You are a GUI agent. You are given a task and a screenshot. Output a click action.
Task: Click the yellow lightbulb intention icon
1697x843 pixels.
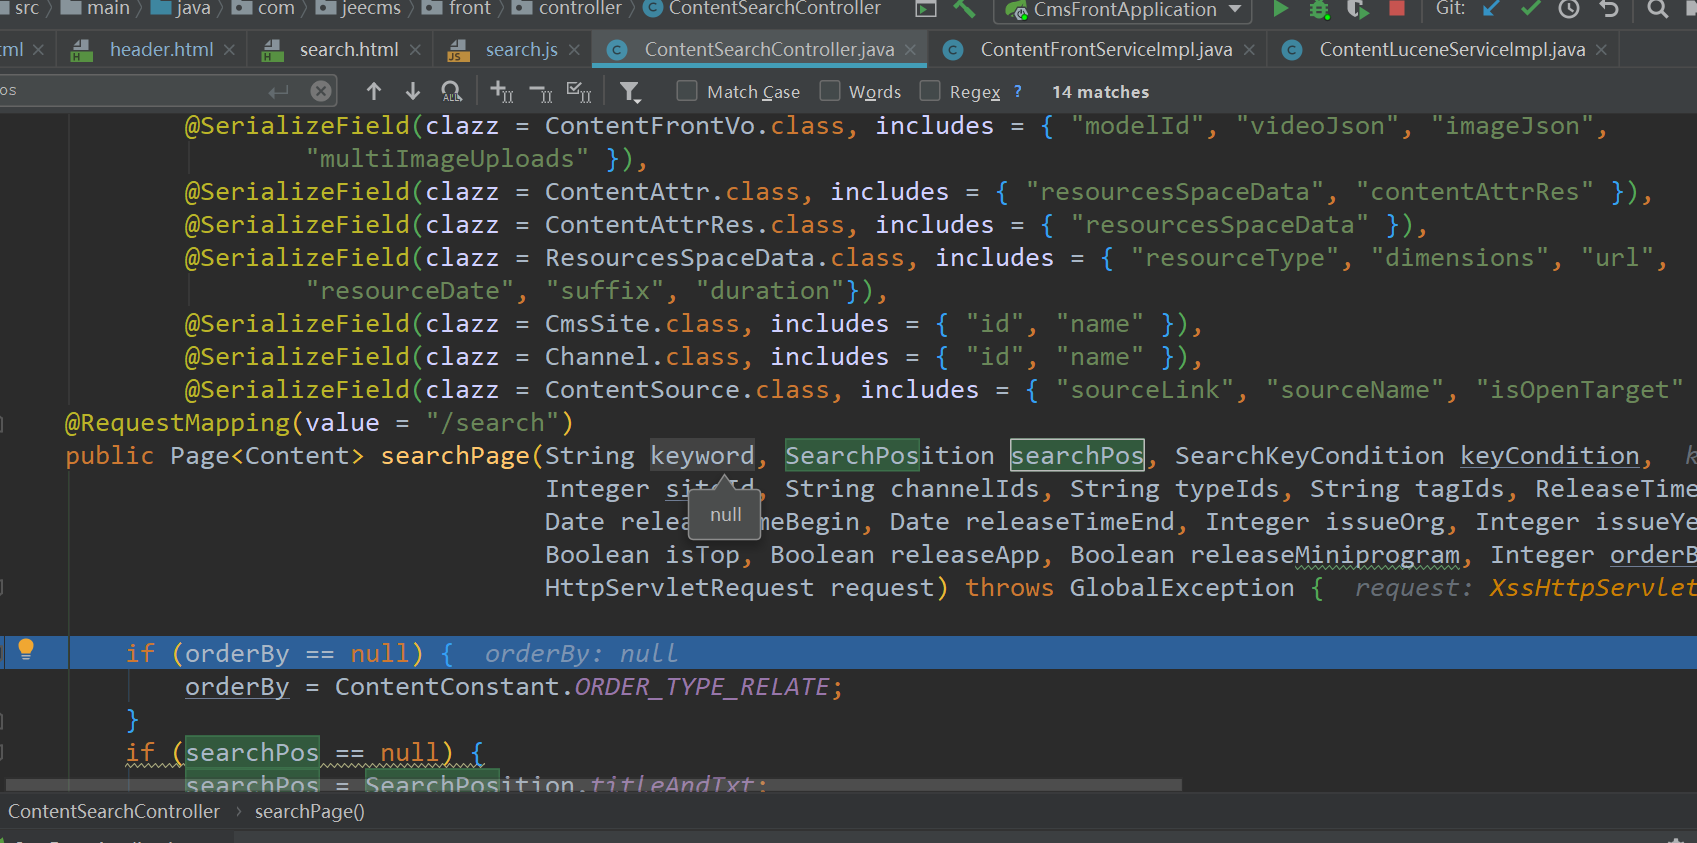26,649
